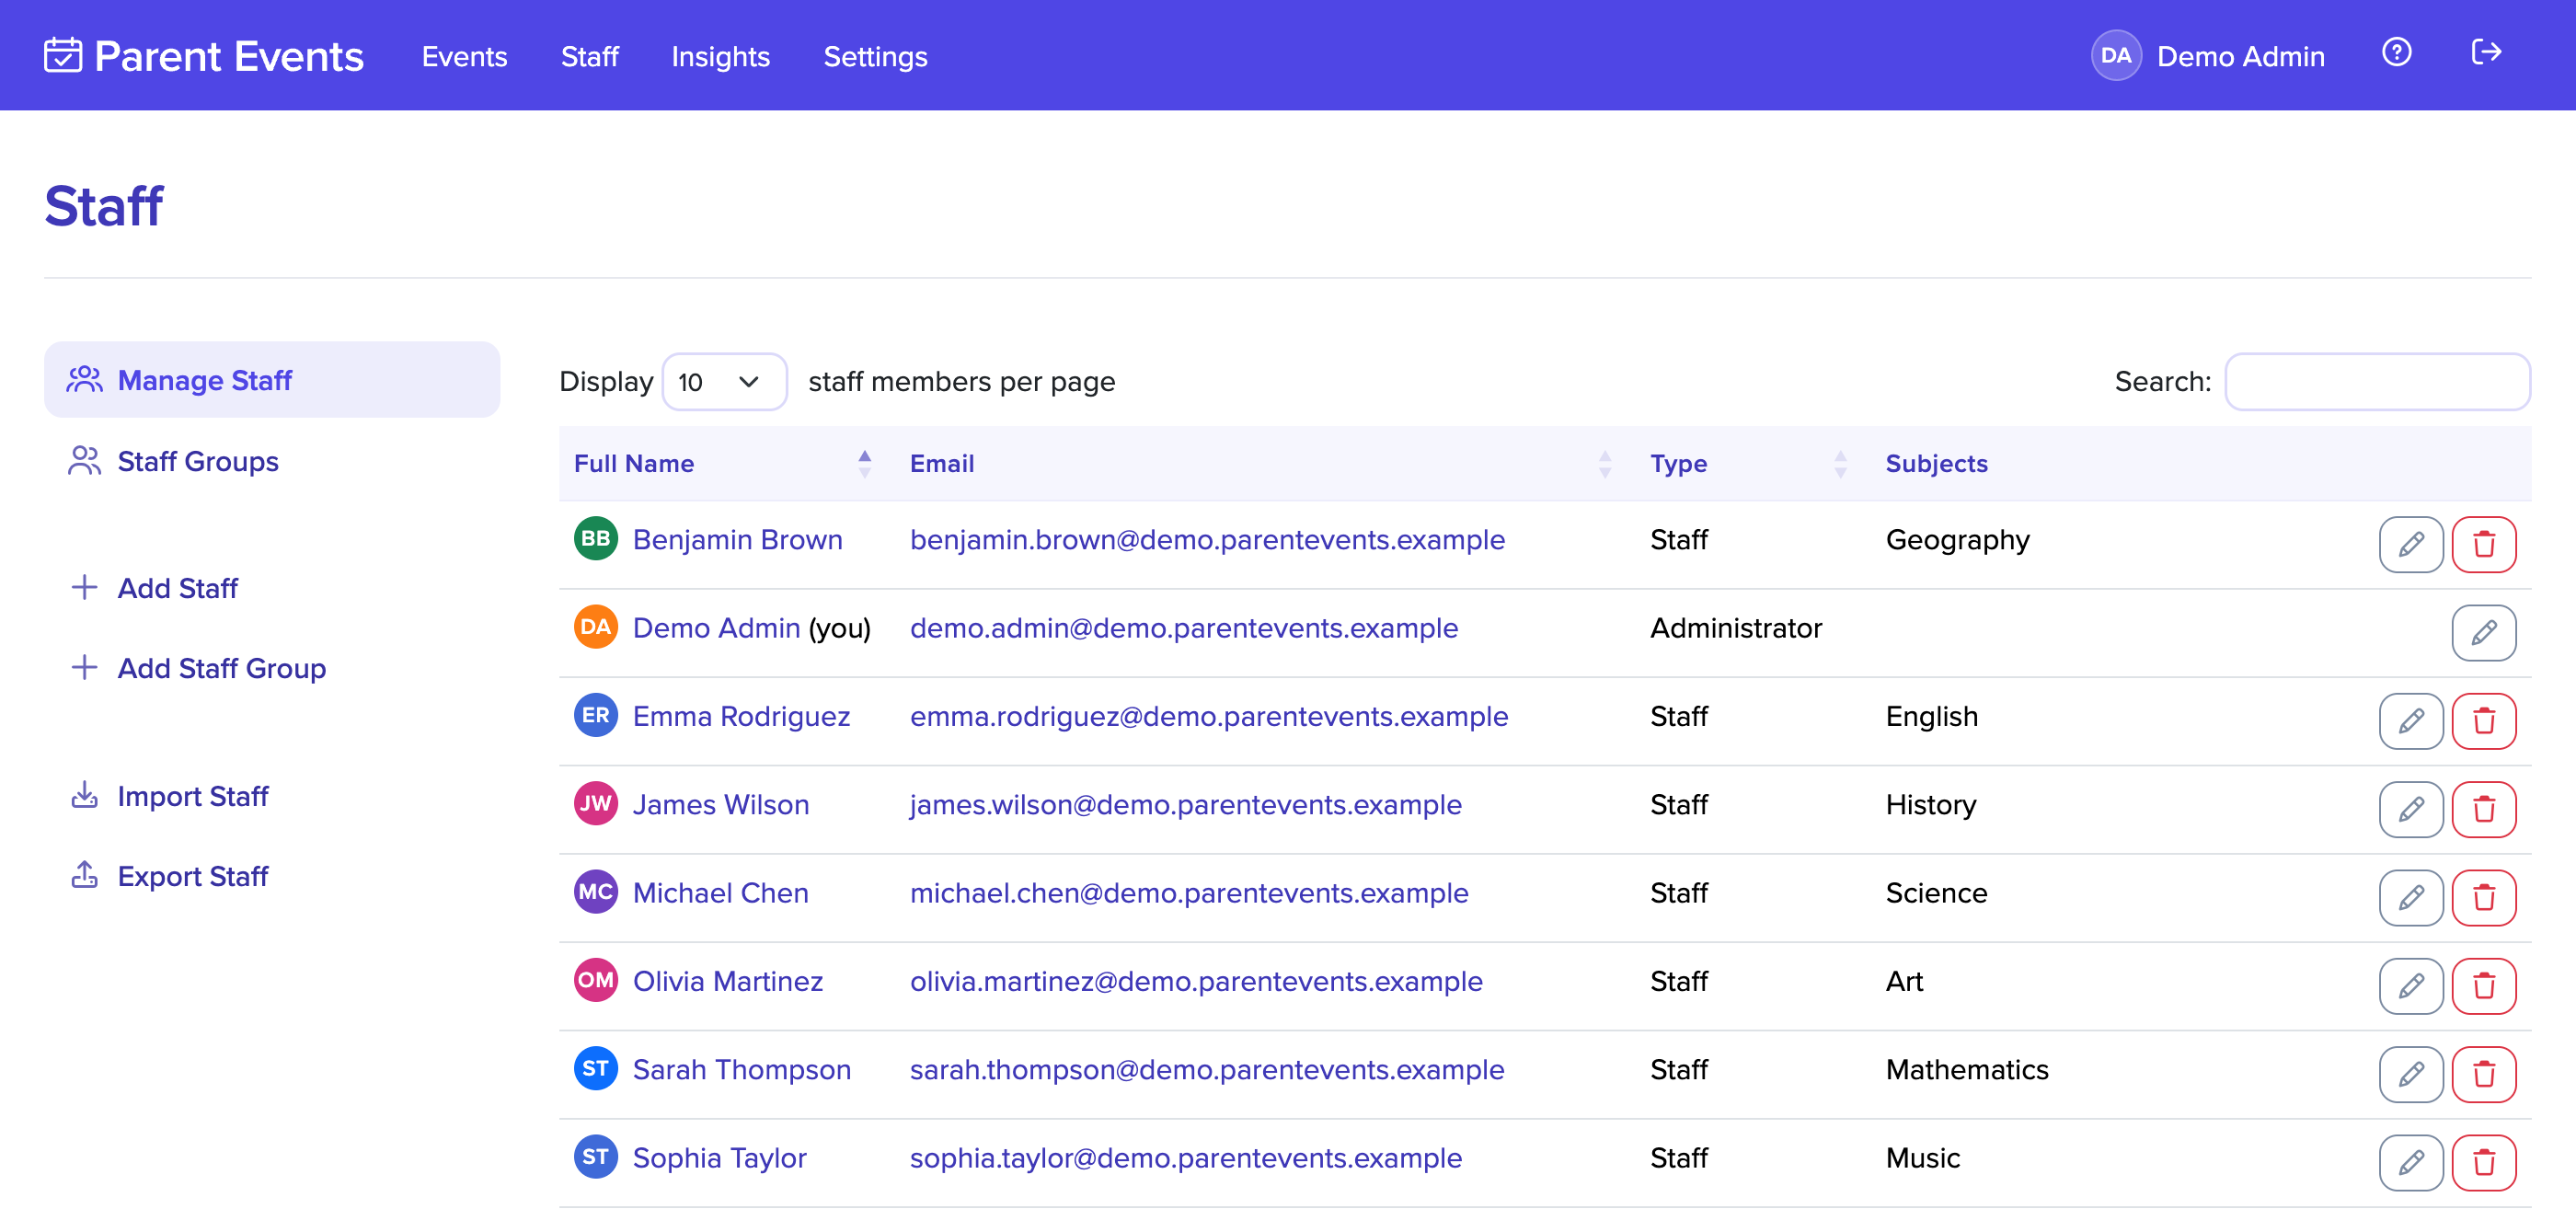Click Parent Events brand title
The height and width of the screenshot is (1209, 2576).
click(229, 56)
